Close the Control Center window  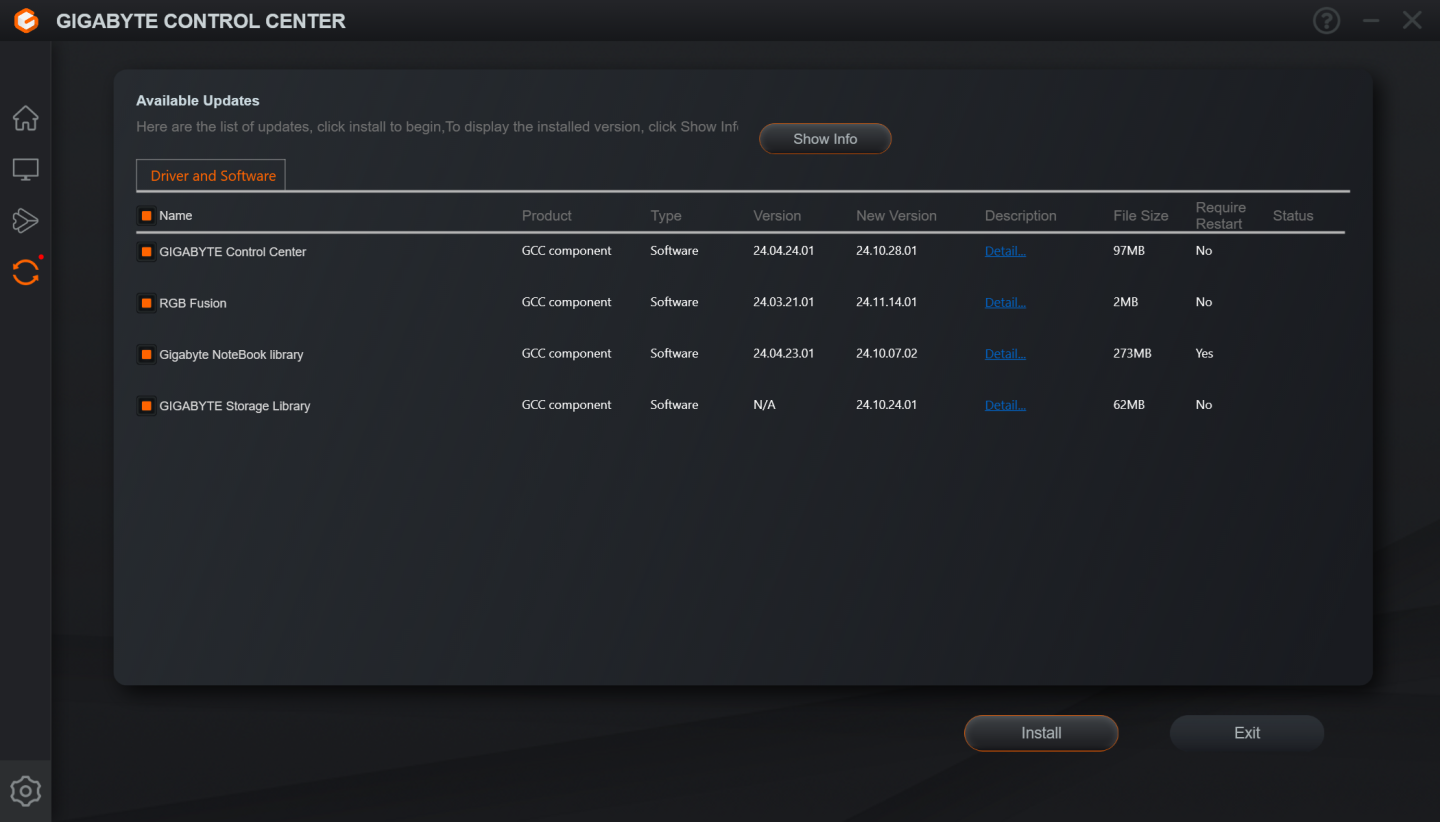click(1412, 21)
